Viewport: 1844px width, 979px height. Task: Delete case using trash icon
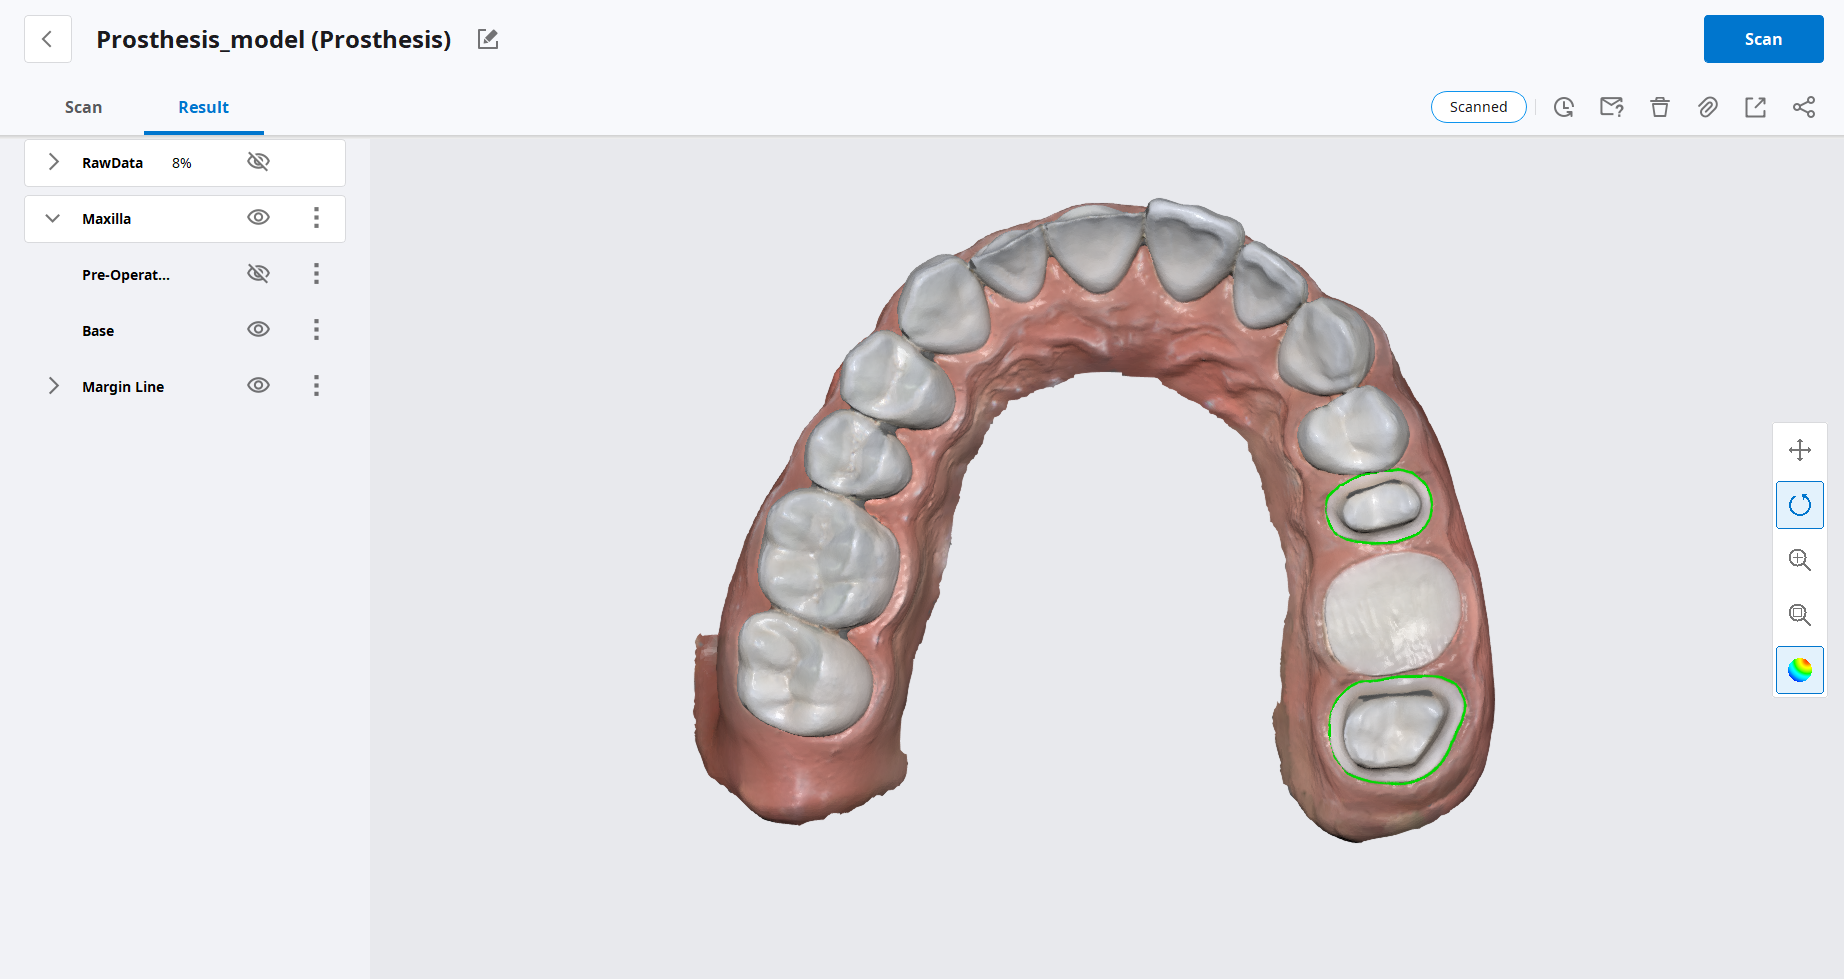[1660, 107]
